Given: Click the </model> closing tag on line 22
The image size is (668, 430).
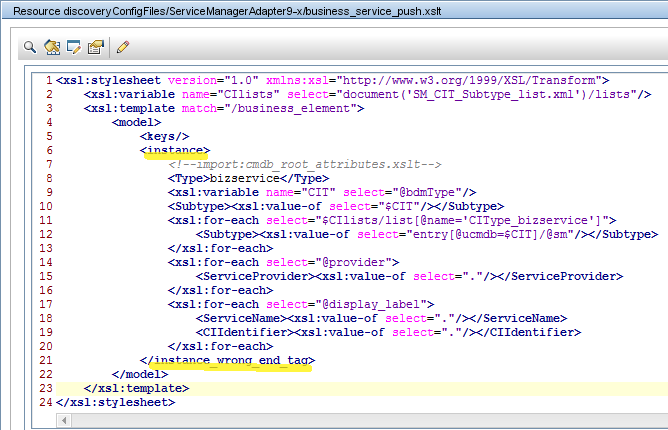Looking at the screenshot, I should tap(140, 375).
